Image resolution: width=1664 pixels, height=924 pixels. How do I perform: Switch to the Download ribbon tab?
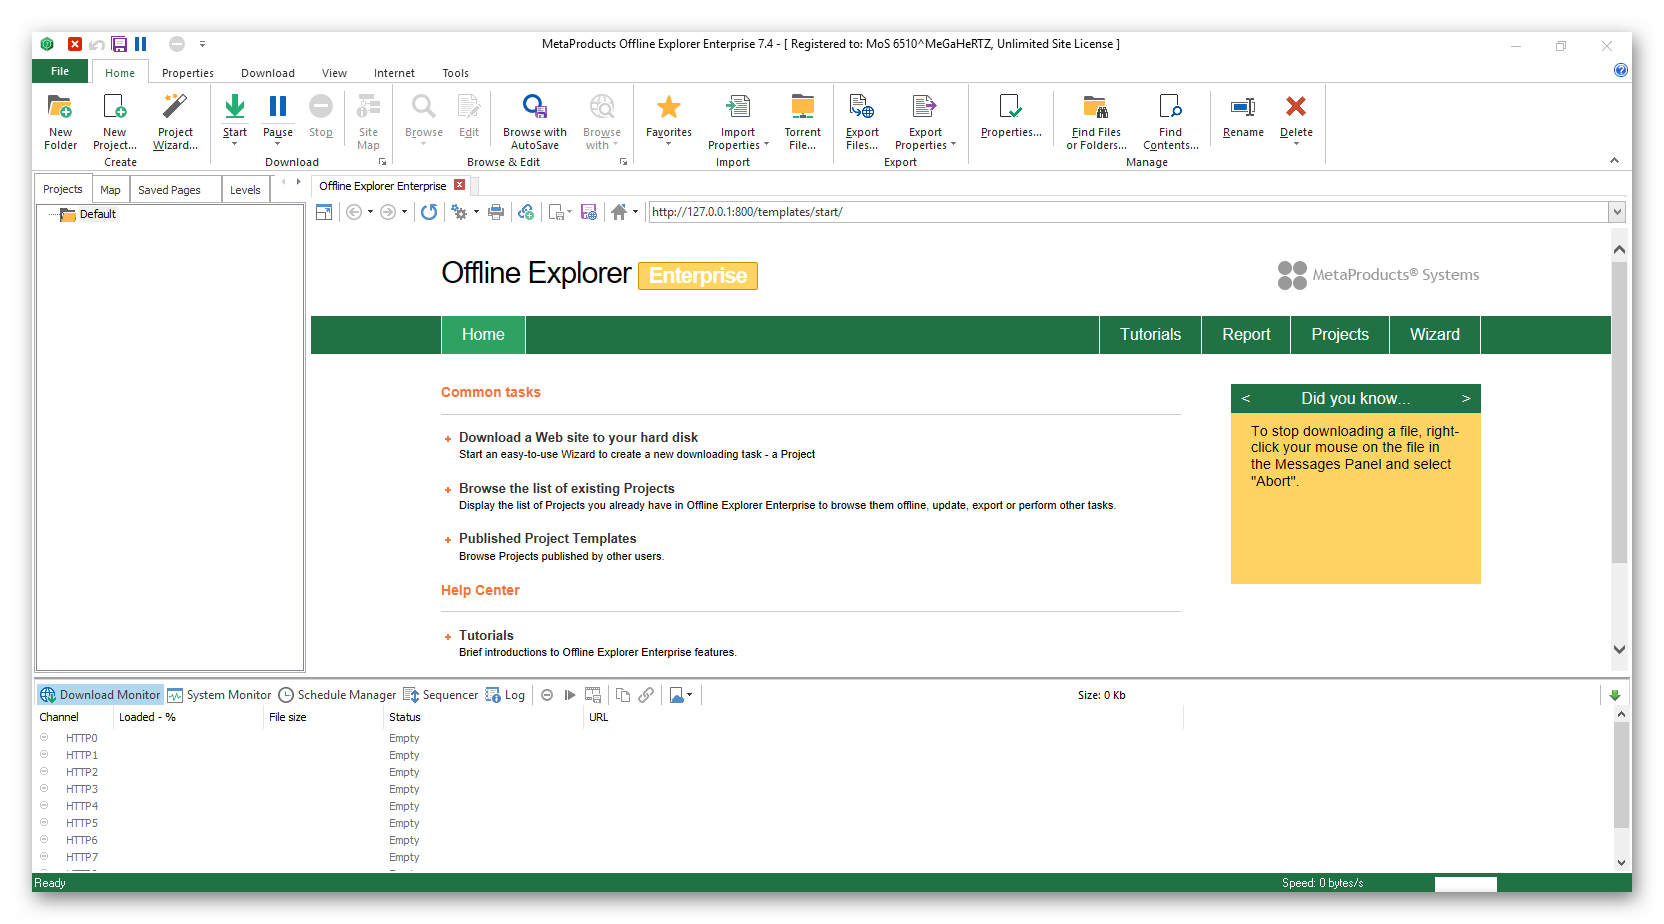point(268,73)
